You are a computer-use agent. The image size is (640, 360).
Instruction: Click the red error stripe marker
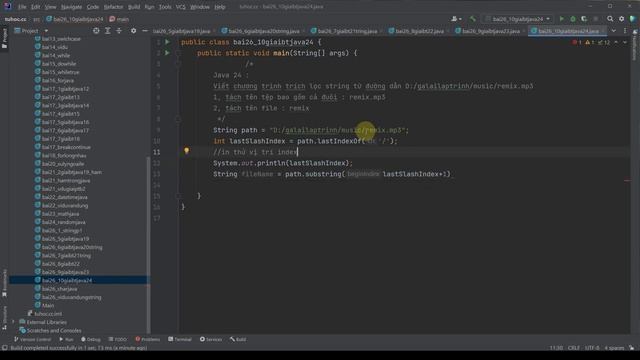[x=627, y=180]
